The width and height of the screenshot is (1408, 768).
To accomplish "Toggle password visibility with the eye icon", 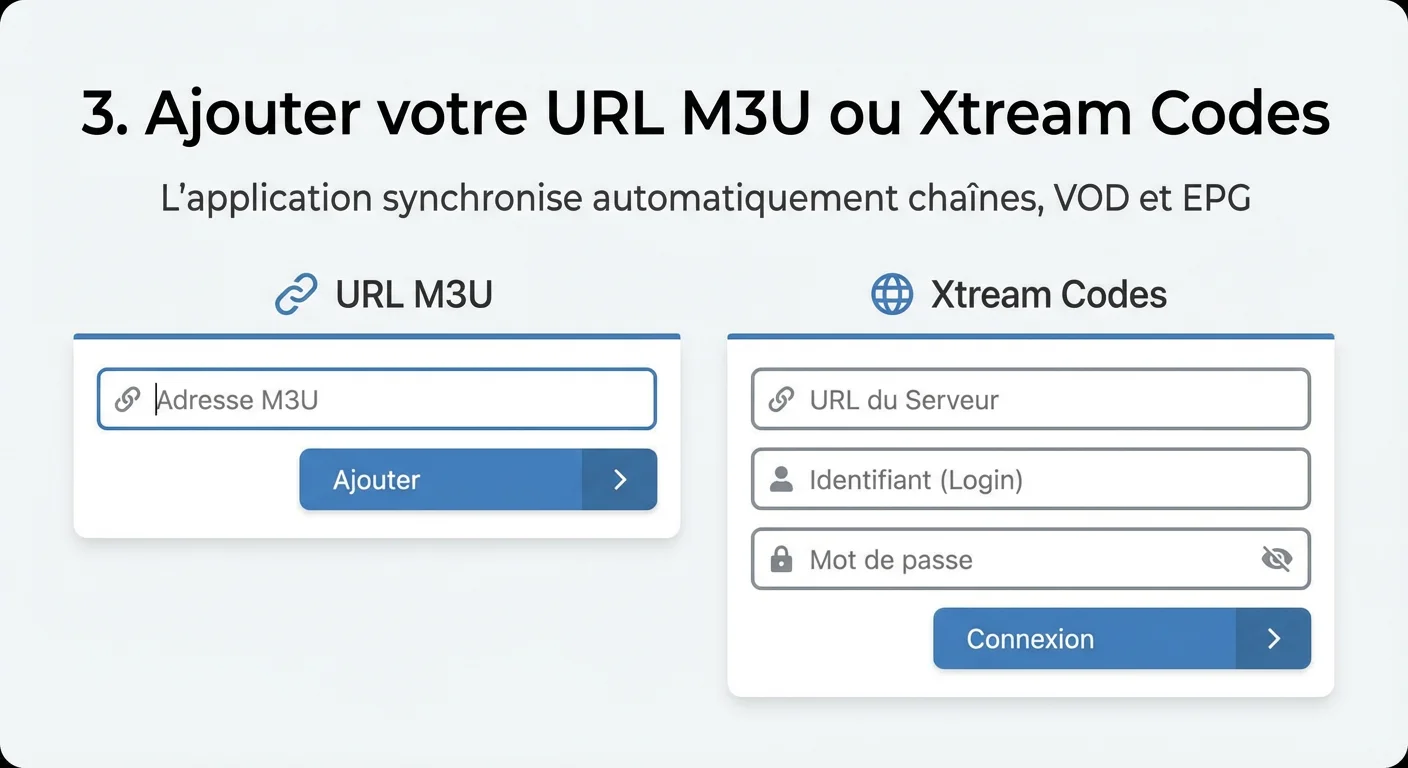I will coord(1276,559).
